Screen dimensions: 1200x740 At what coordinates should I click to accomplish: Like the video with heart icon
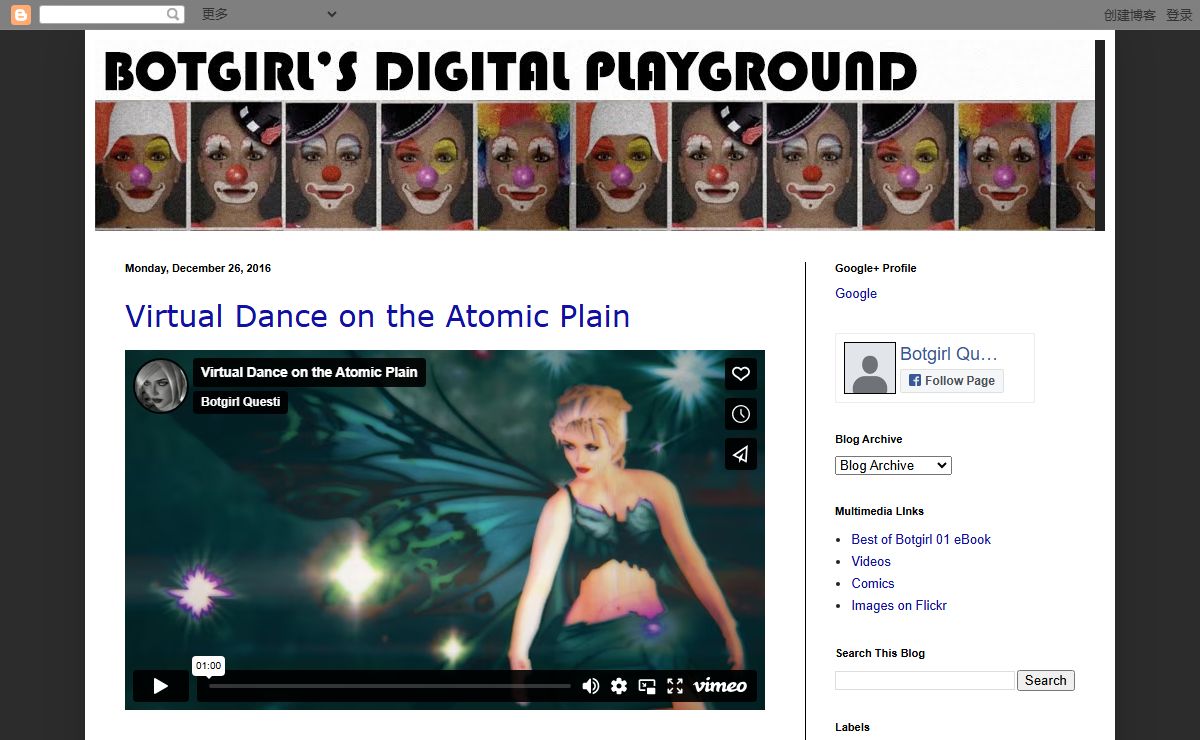[x=741, y=374]
